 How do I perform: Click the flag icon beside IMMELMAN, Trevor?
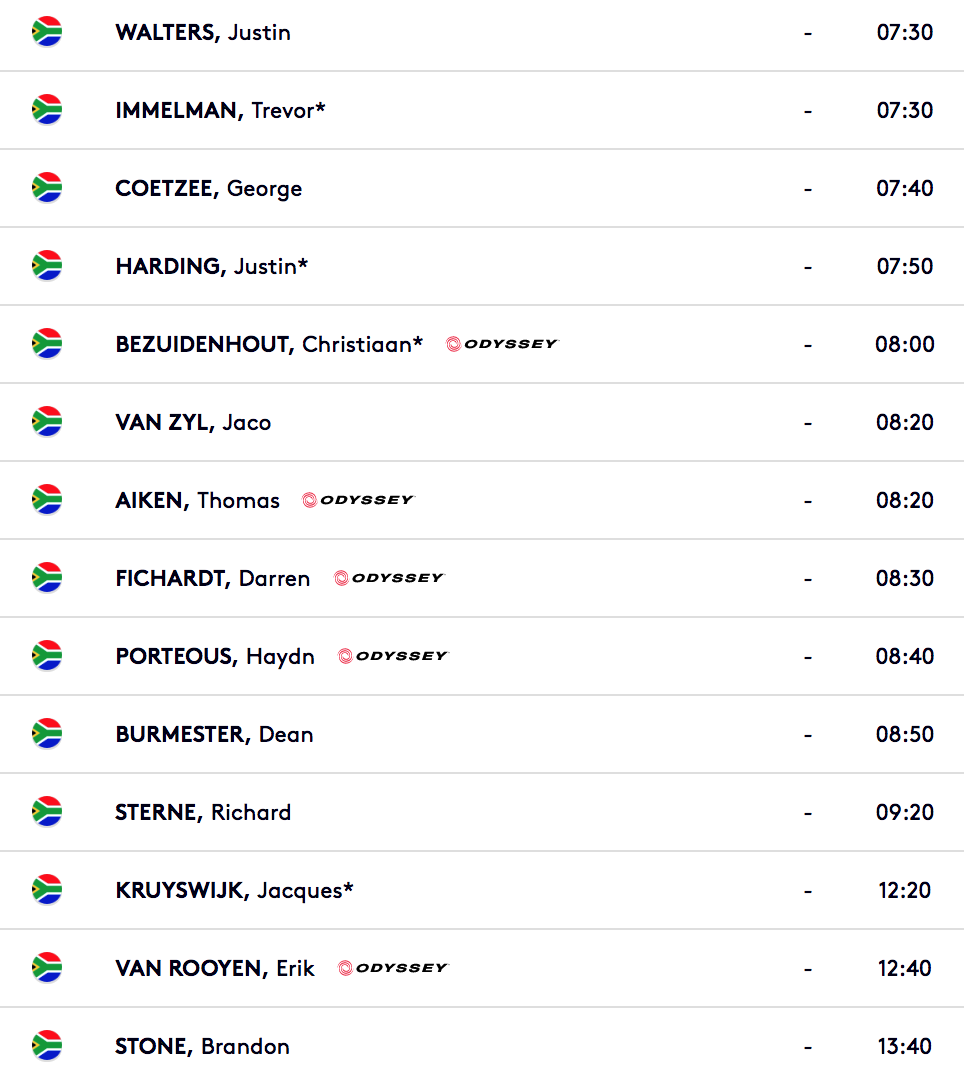tap(47, 110)
